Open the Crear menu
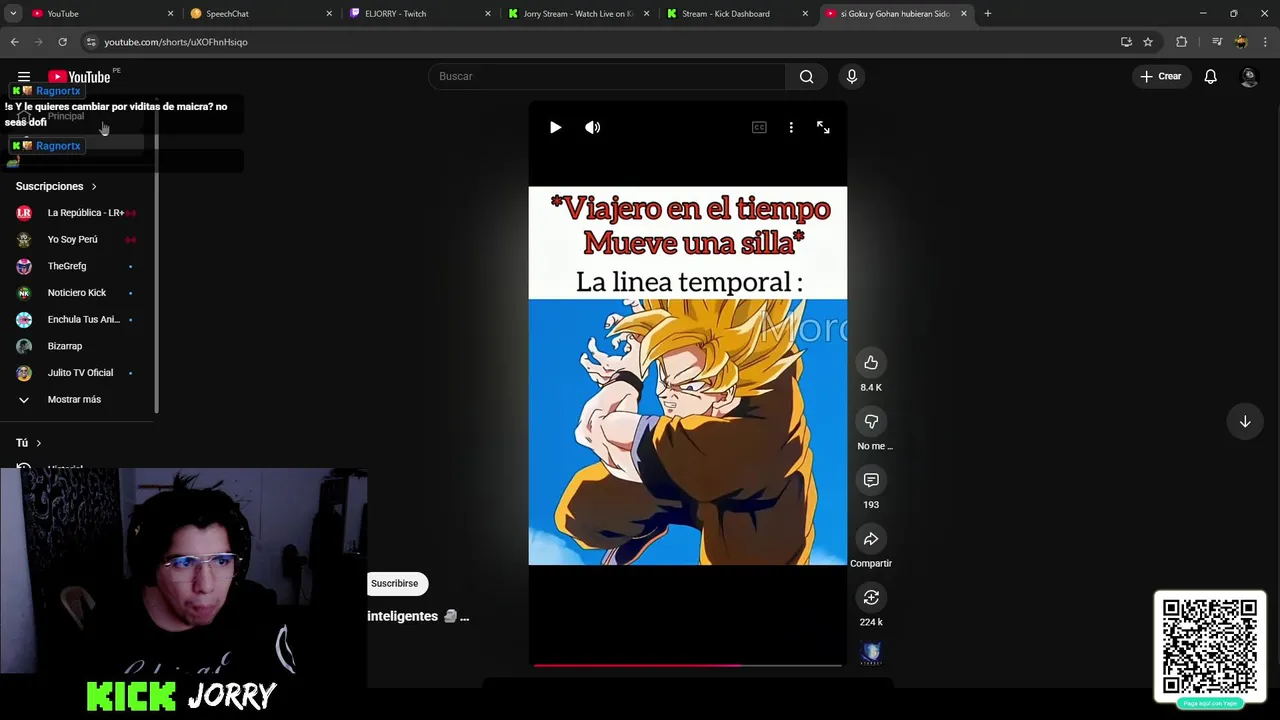Screen dimensions: 1280x720 point(1161,76)
